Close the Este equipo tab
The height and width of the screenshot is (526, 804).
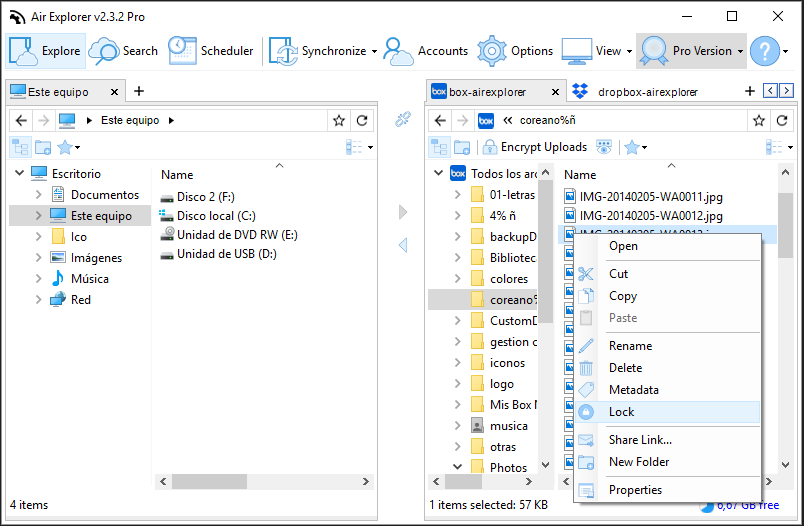point(114,92)
